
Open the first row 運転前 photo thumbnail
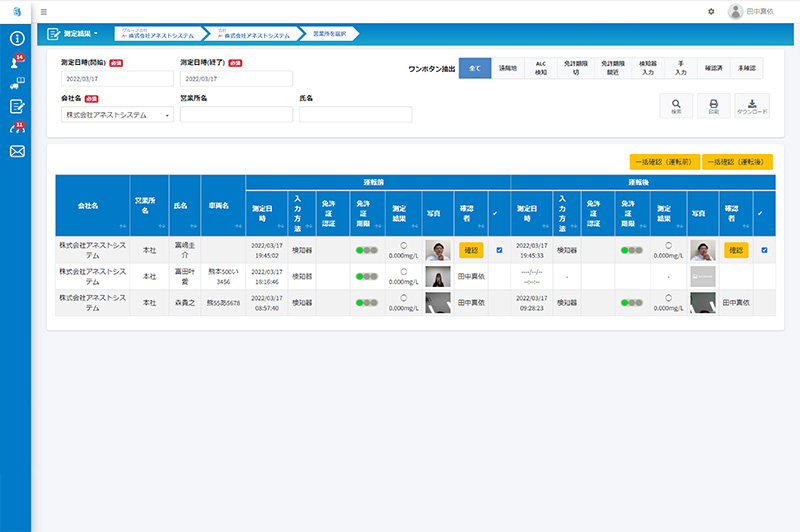(438, 251)
